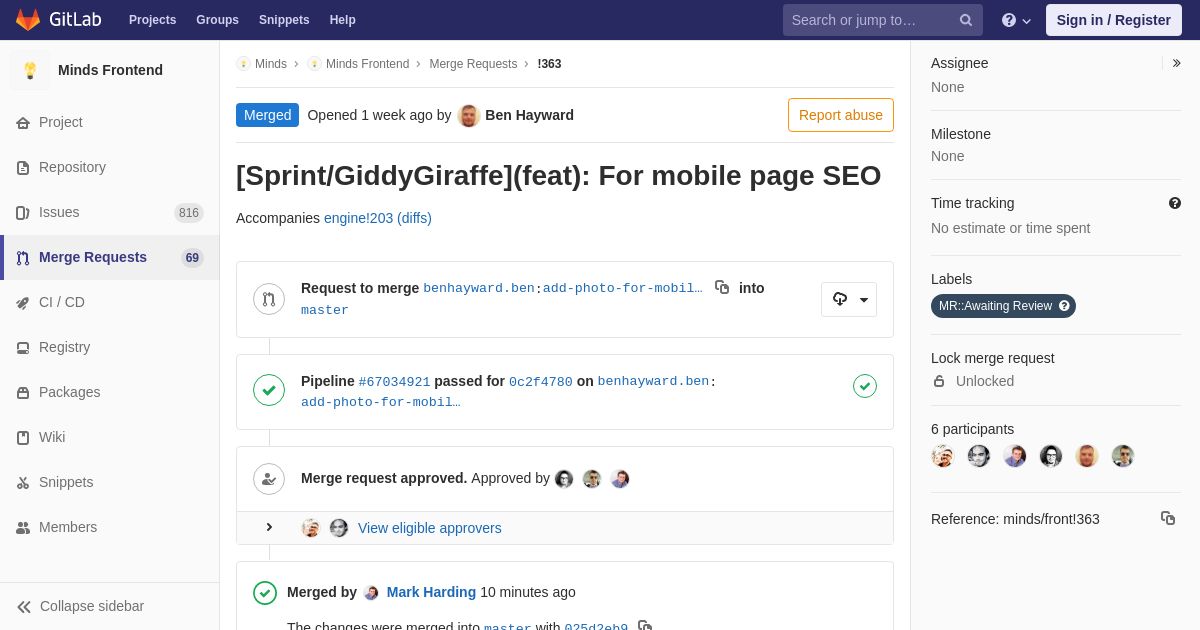Image resolution: width=1200 pixels, height=630 pixels.
Task: Click the Merged status badge
Action: [x=267, y=115]
